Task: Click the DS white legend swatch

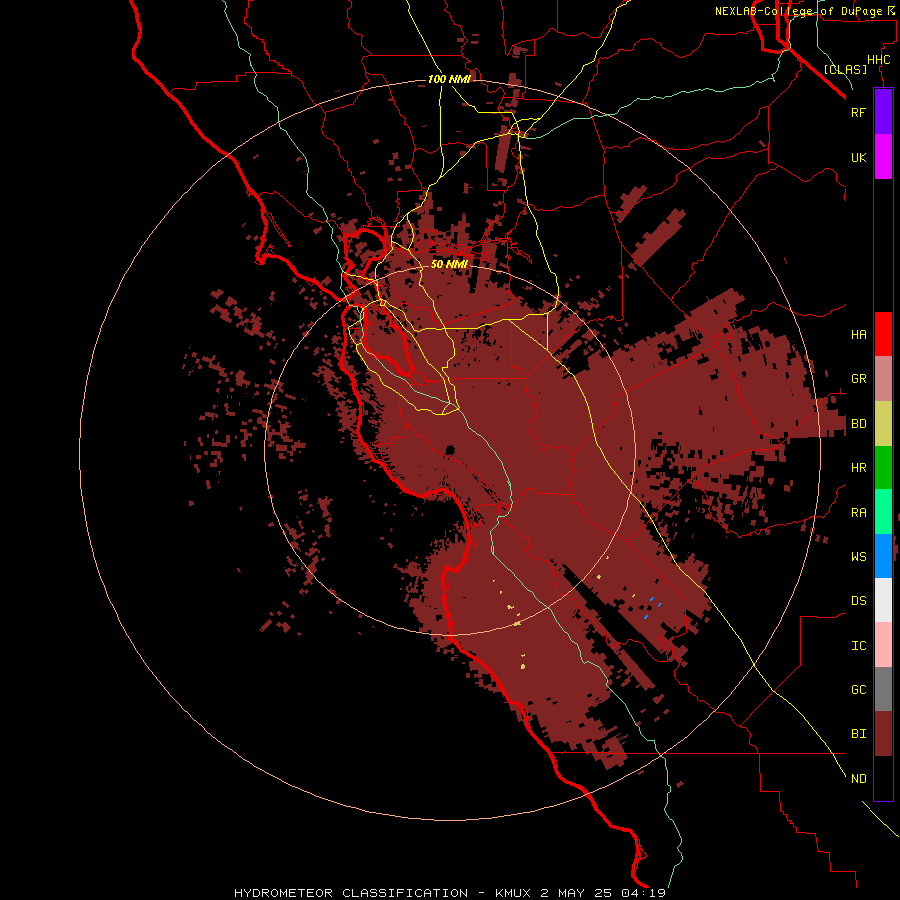Action: pyautogui.click(x=883, y=600)
